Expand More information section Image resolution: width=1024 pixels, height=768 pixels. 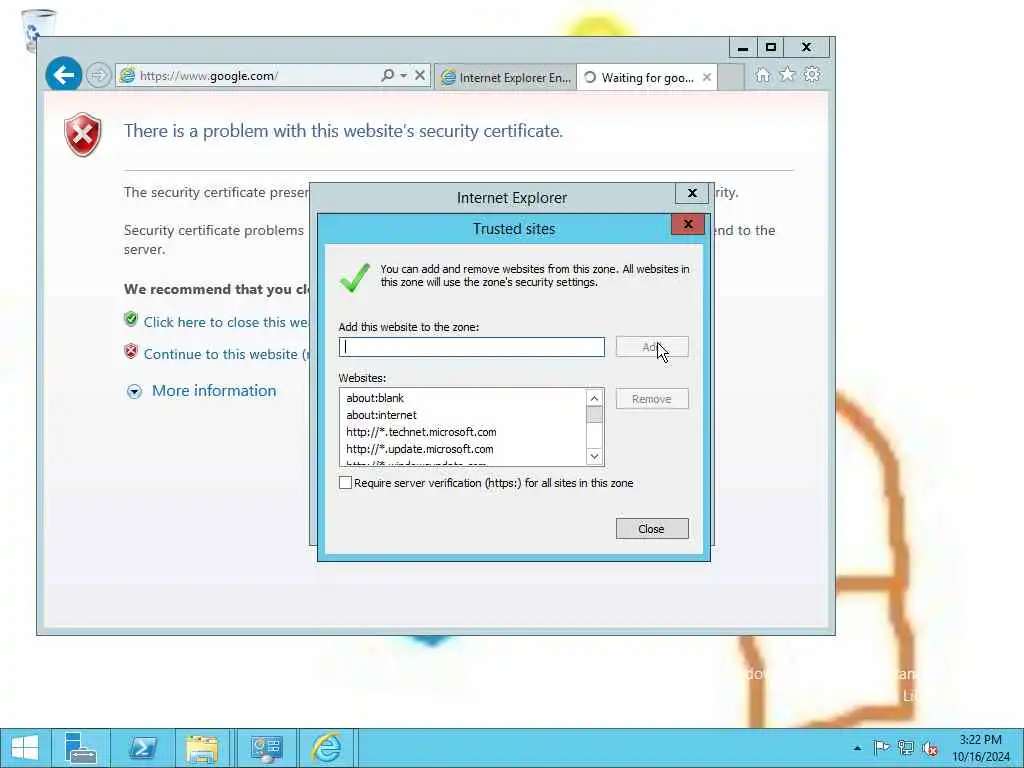tap(134, 391)
